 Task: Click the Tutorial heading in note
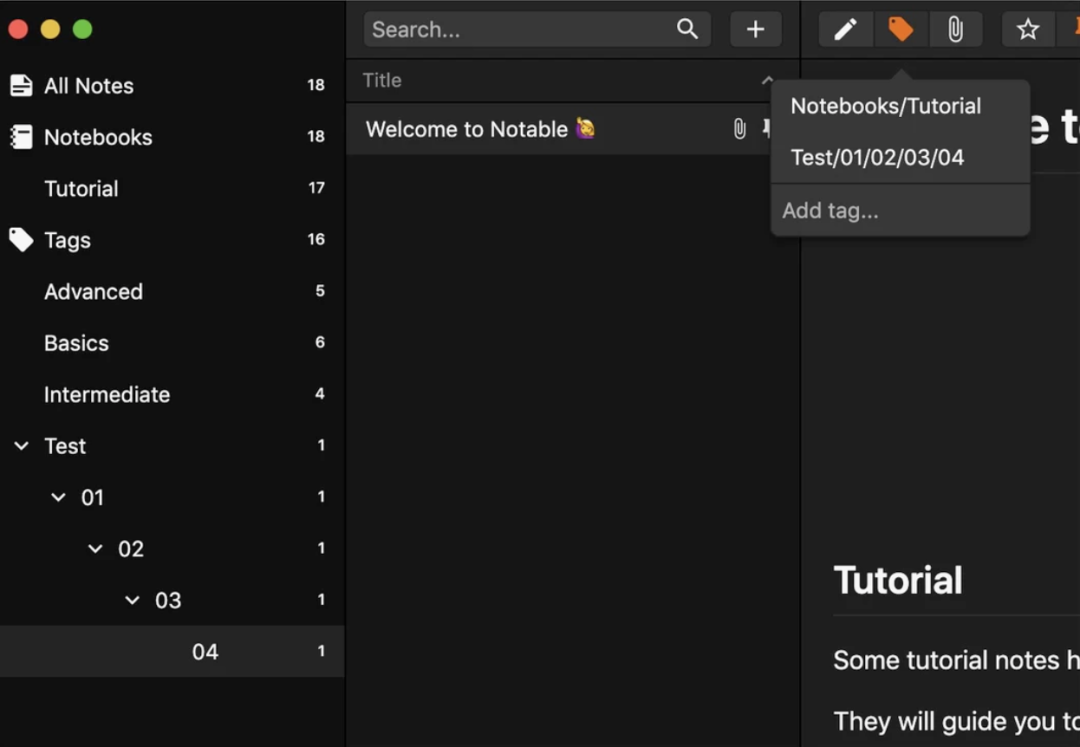pos(897,580)
